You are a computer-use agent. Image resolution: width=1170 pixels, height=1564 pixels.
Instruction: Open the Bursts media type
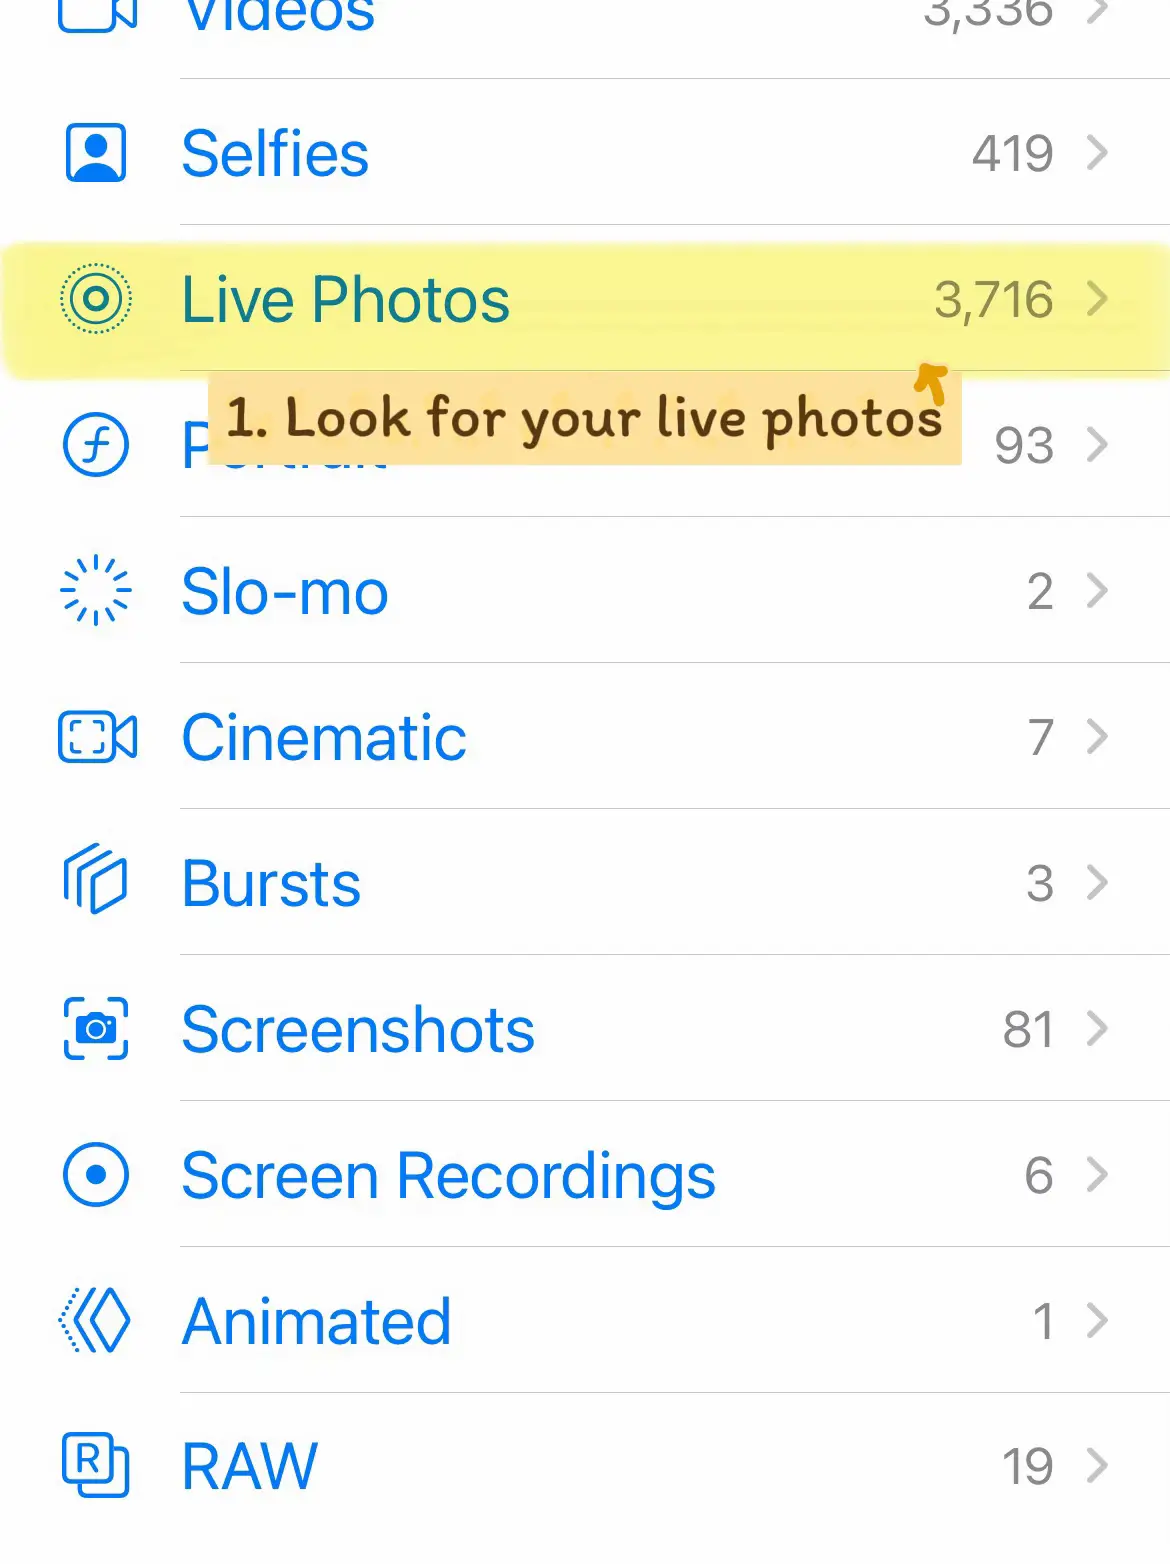[x=271, y=883]
